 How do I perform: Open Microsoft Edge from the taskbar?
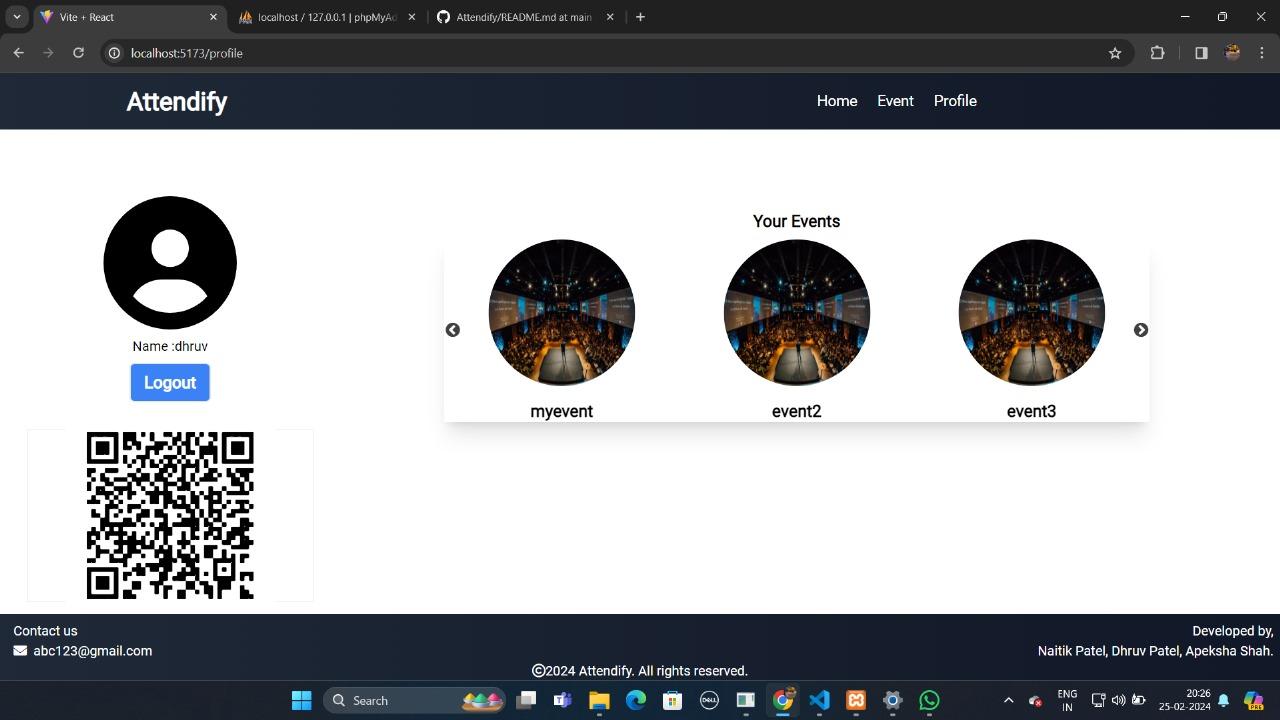tap(636, 700)
